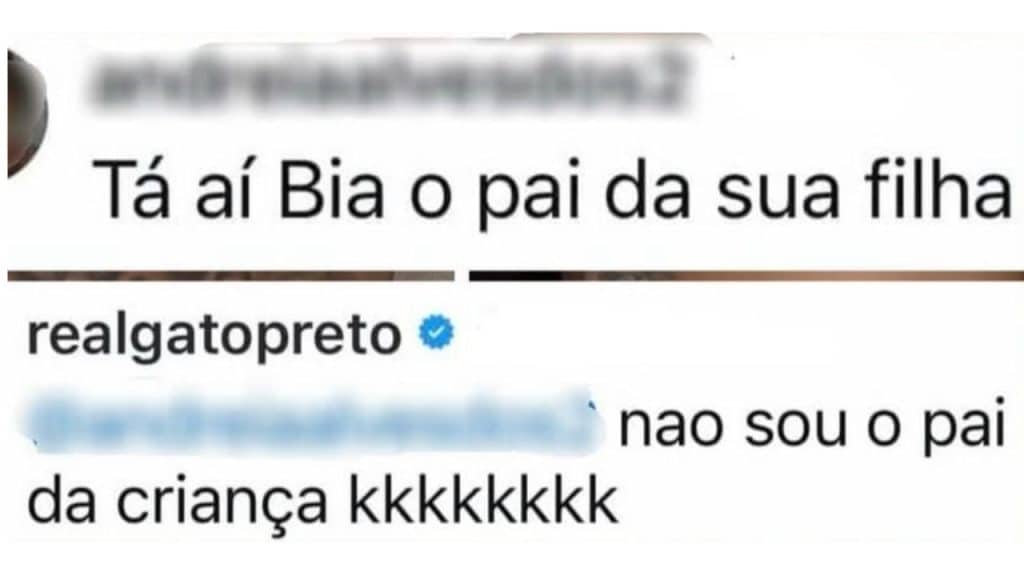Open the first commenter's profile avatar

(26, 114)
